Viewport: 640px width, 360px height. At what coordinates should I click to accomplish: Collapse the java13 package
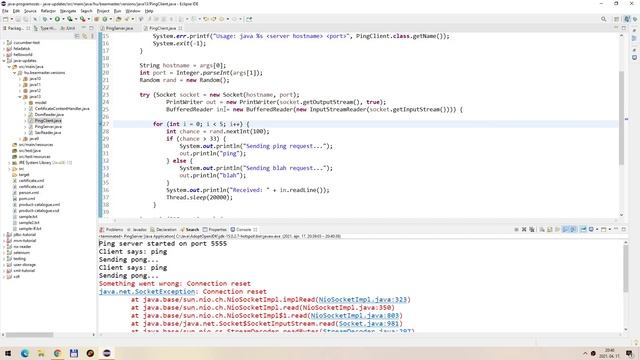tap(20, 97)
